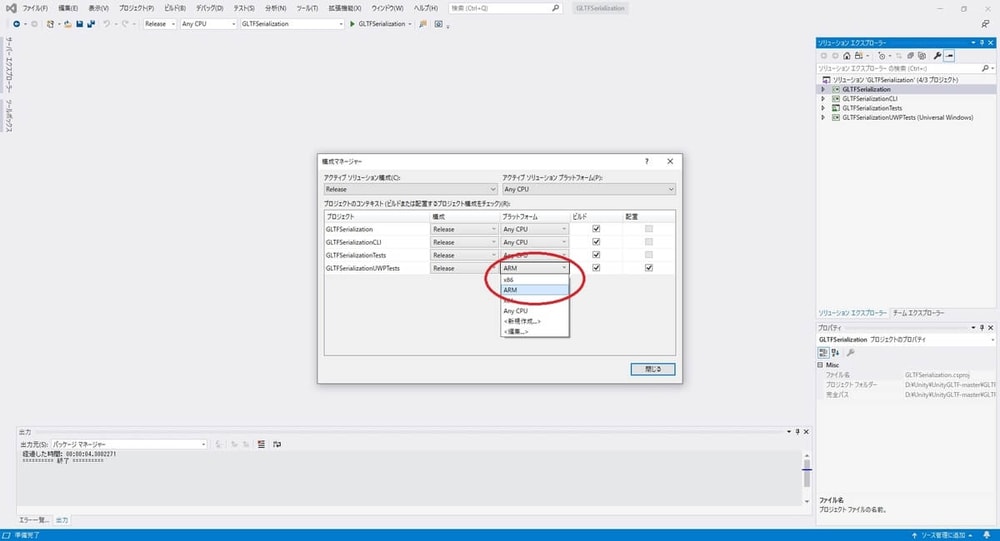Click the Undo toolbar icon
Viewport: 1000px width, 541px height.
[x=107, y=24]
